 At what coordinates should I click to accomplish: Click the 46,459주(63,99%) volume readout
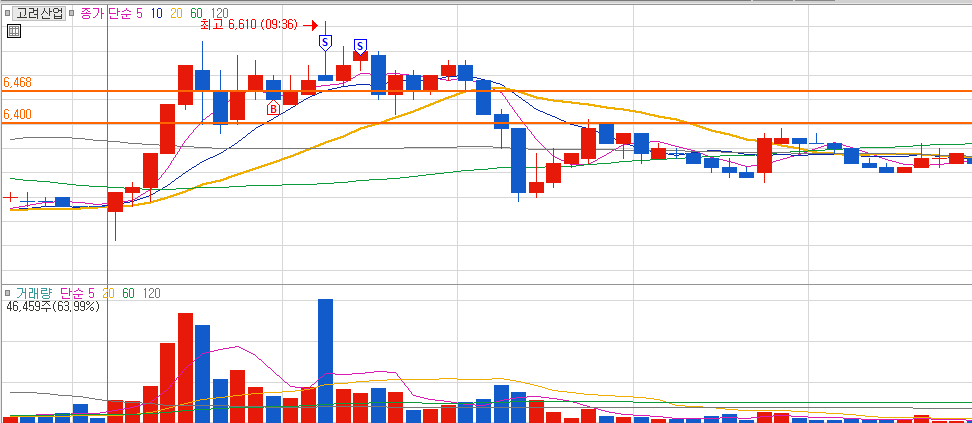tap(53, 306)
